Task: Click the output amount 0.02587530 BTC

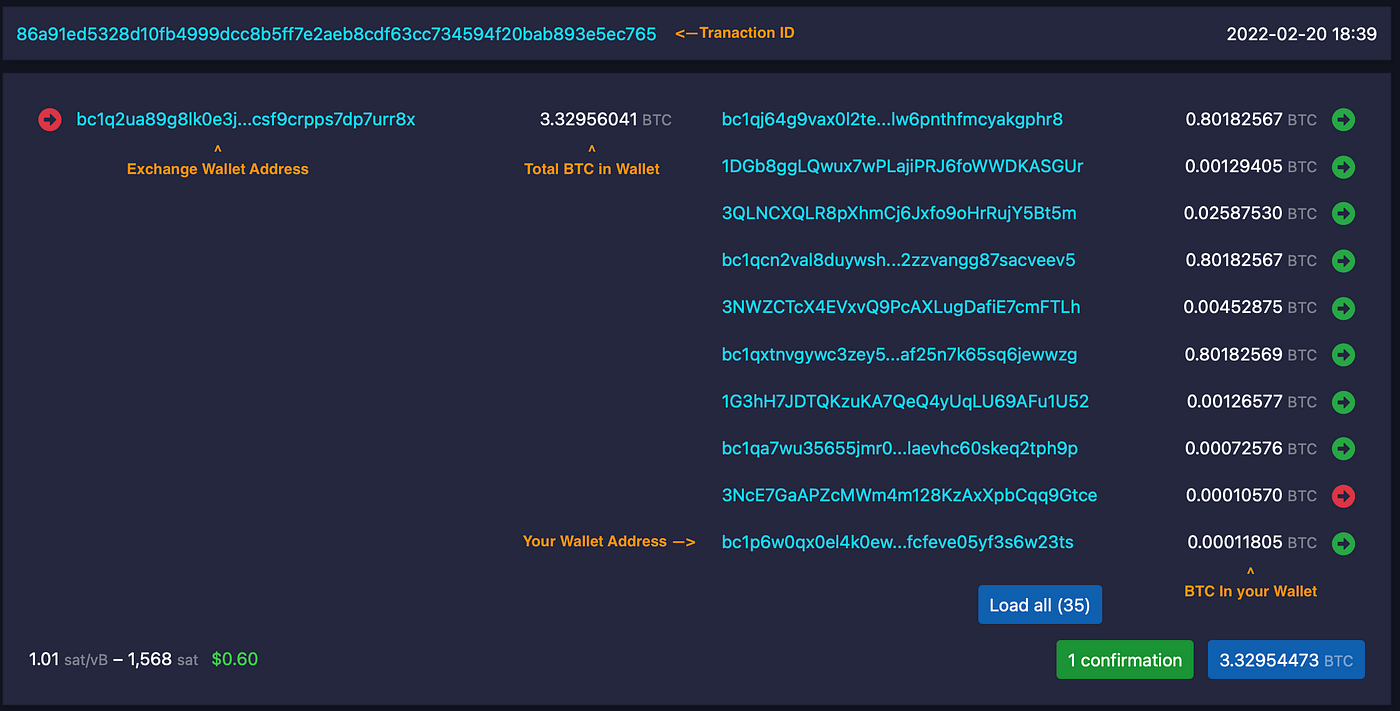Action: point(1251,214)
